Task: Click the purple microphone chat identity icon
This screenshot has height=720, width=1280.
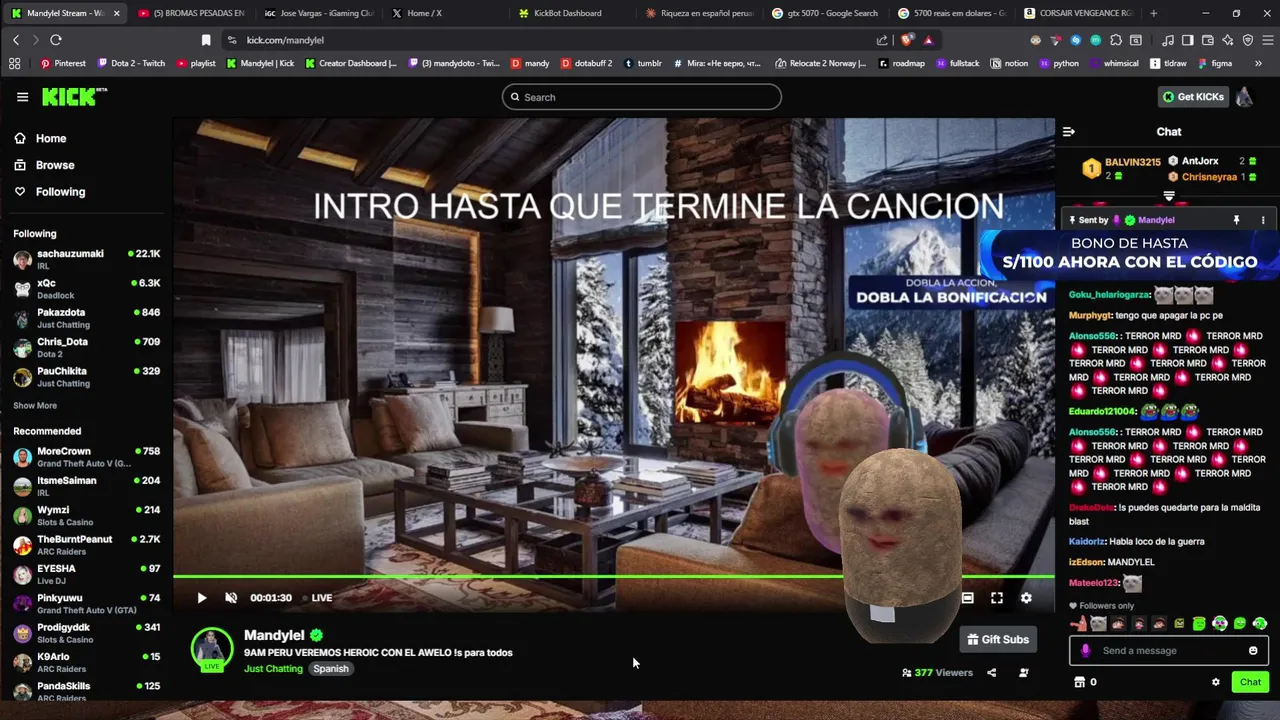Action: click(1086, 651)
